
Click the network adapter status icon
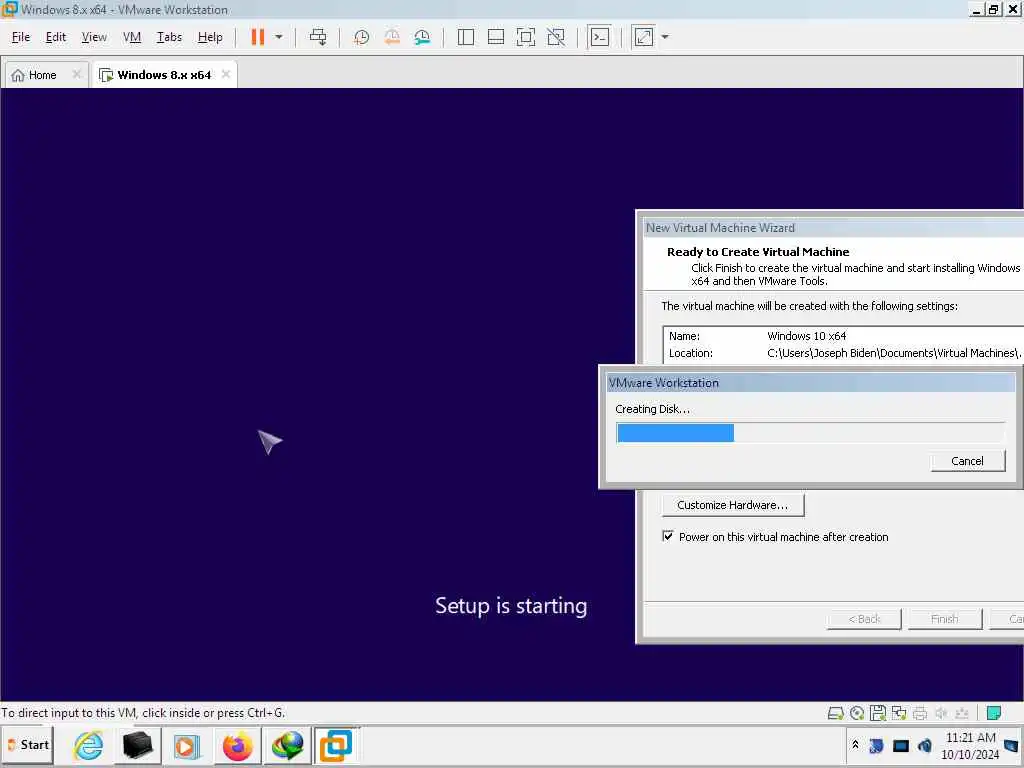899,713
